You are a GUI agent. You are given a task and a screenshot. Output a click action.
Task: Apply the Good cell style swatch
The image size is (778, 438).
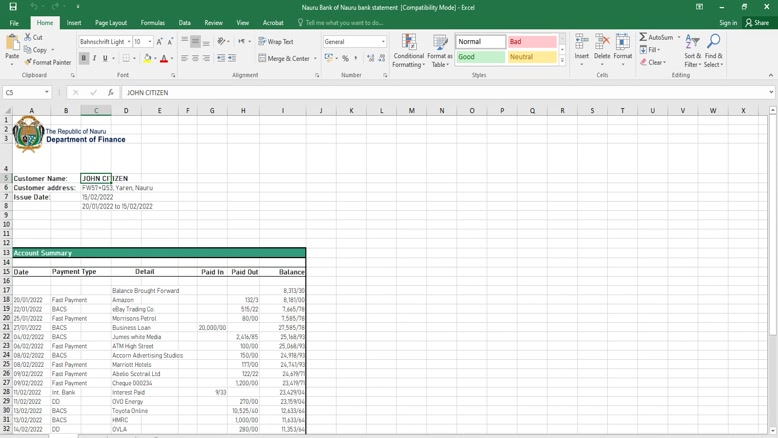coord(480,57)
